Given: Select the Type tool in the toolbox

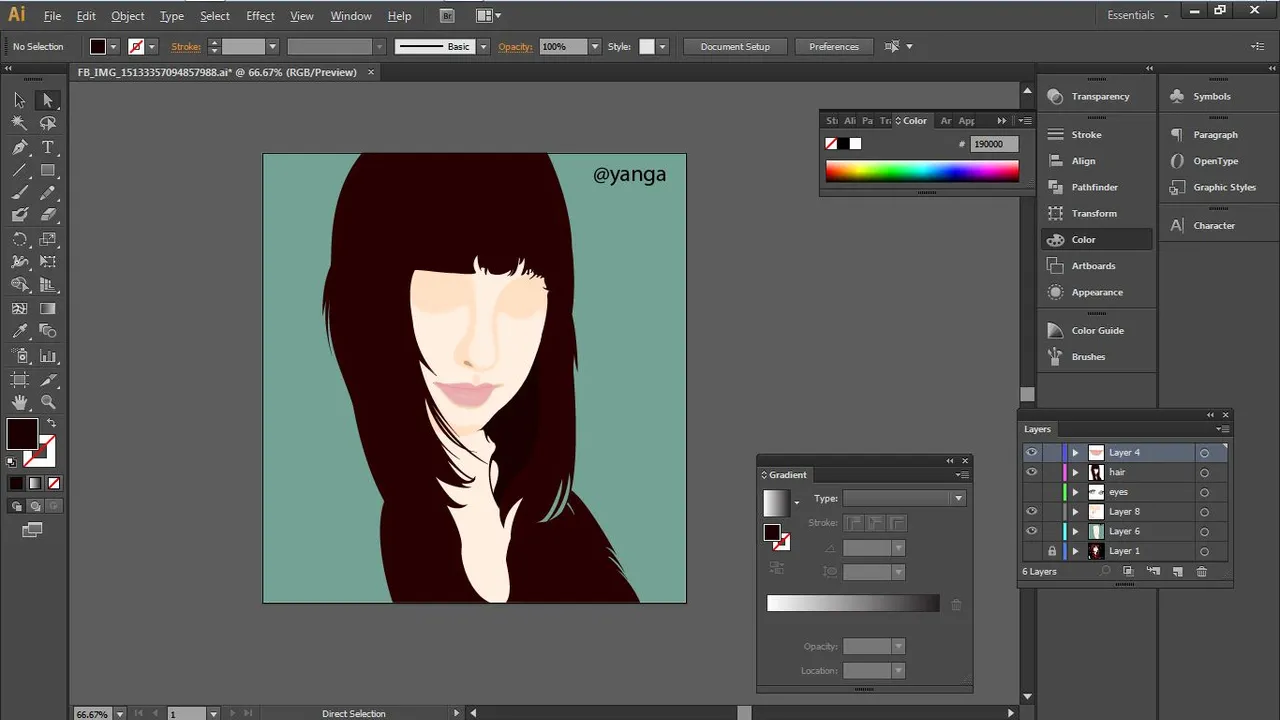Looking at the screenshot, I should 47,147.
